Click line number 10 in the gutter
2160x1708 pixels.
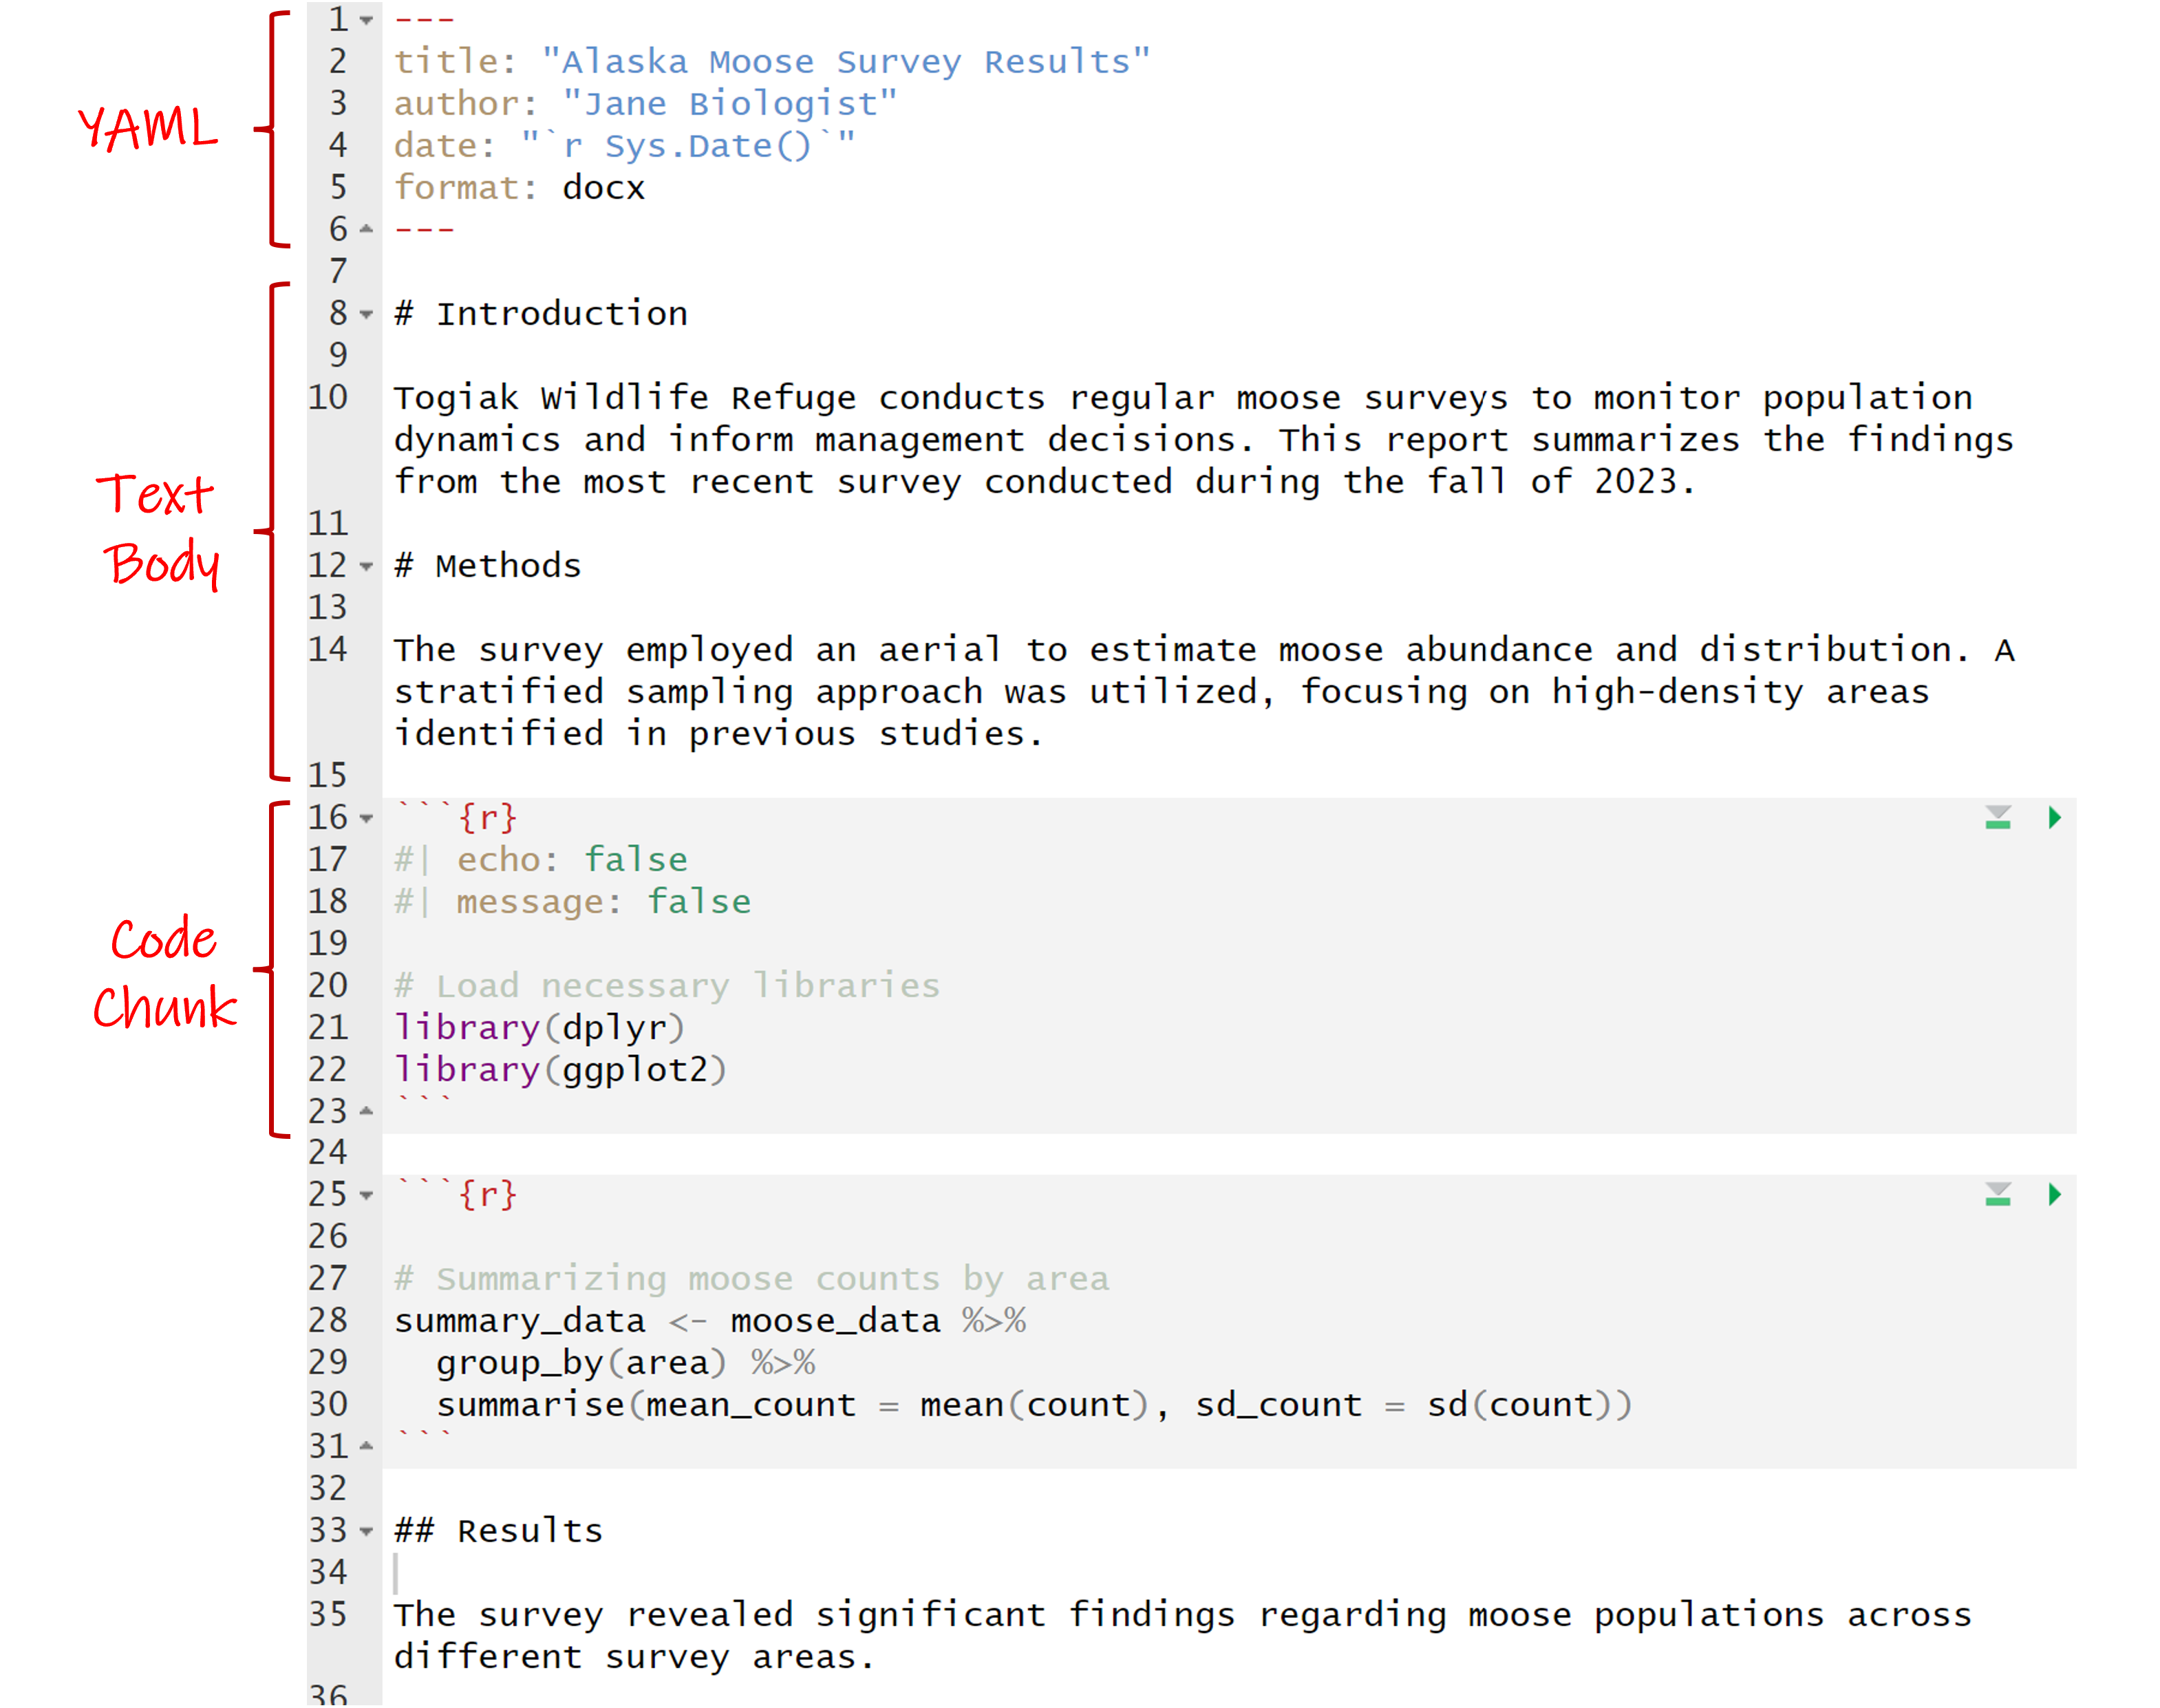(x=327, y=397)
